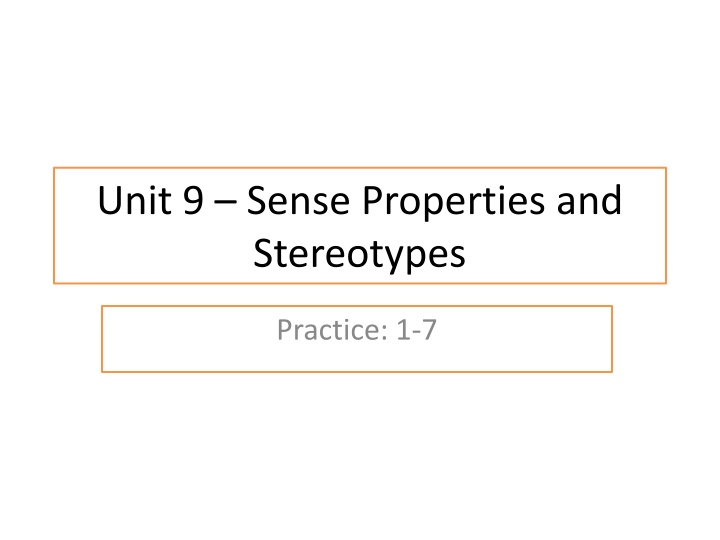Select the title box's top orange border
The image size is (720, 540).
pyautogui.click(x=360, y=168)
